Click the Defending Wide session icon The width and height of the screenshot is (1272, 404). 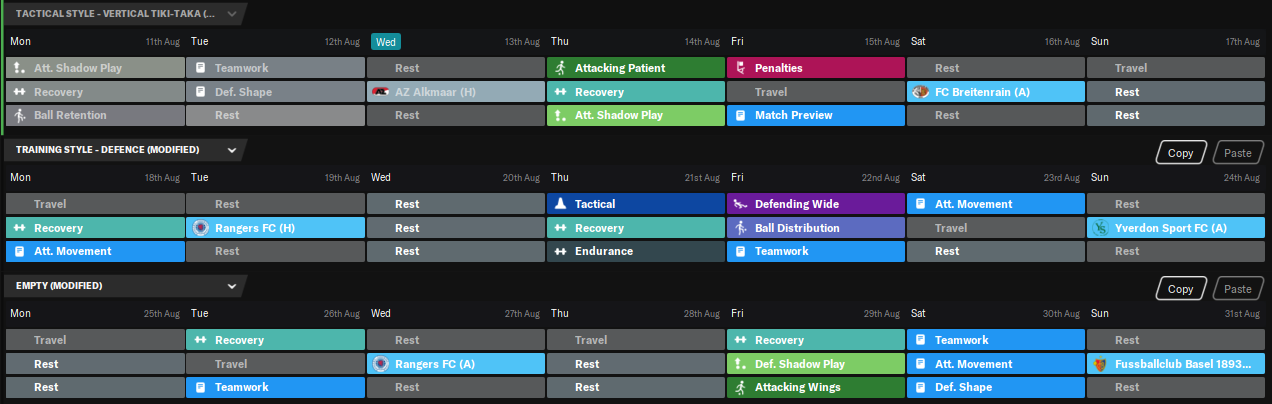point(740,204)
